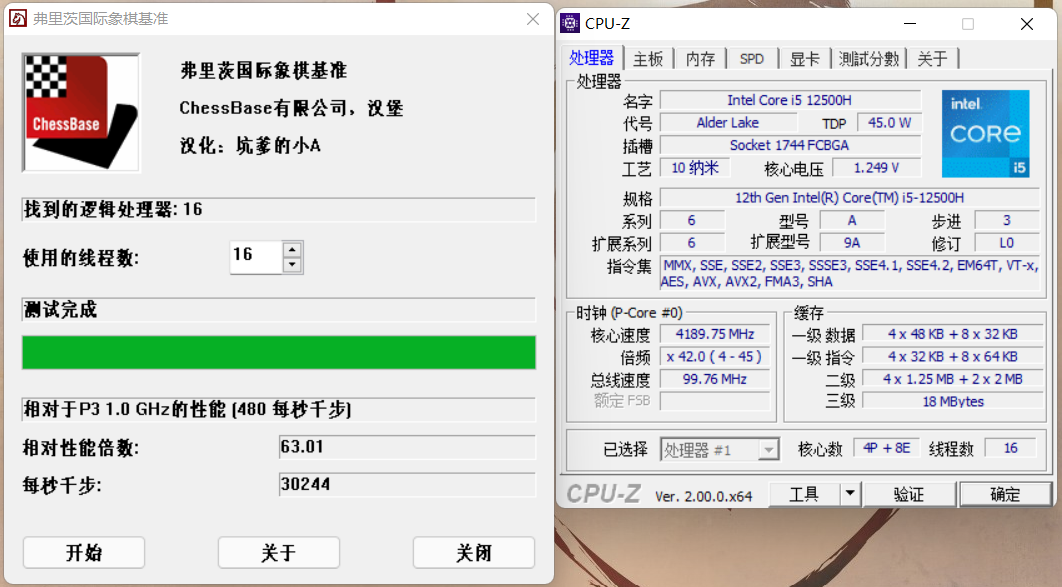Click the CPU-Z title bar icon
The image size is (1062, 587).
click(570, 24)
